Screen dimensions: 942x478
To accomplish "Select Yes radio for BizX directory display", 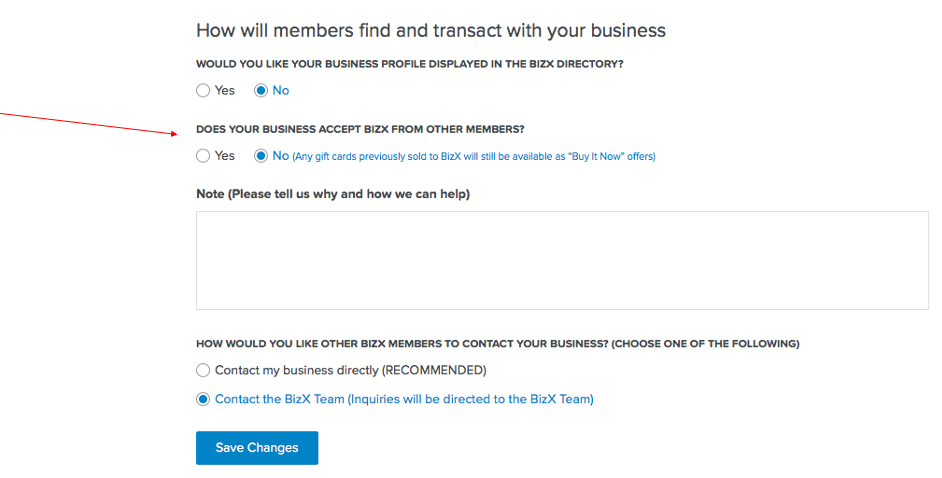I will (203, 91).
